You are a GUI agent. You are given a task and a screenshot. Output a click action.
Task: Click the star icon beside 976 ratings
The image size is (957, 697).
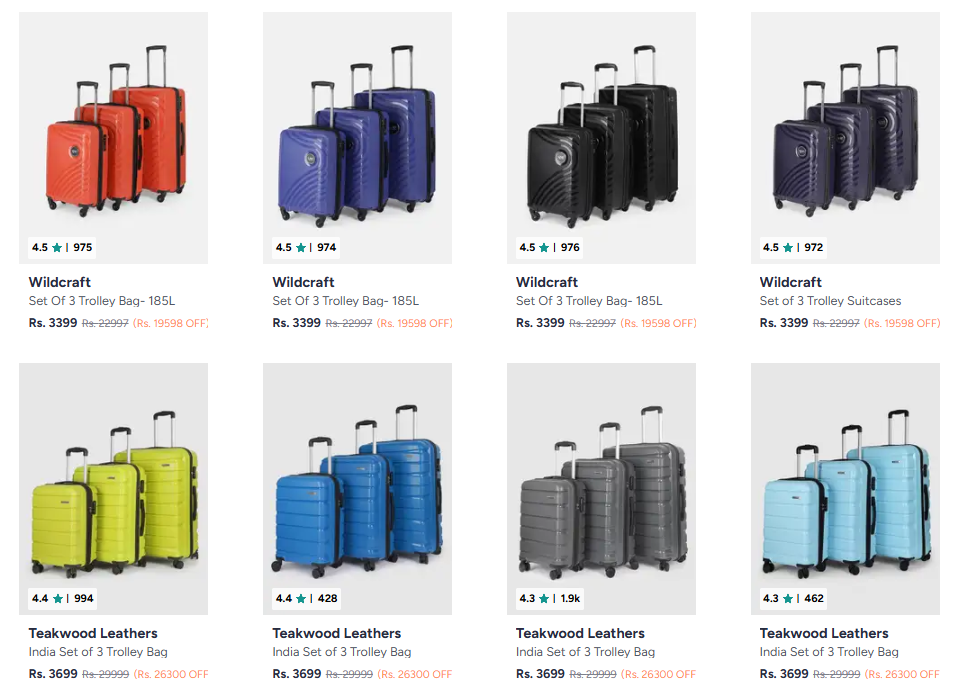point(544,248)
